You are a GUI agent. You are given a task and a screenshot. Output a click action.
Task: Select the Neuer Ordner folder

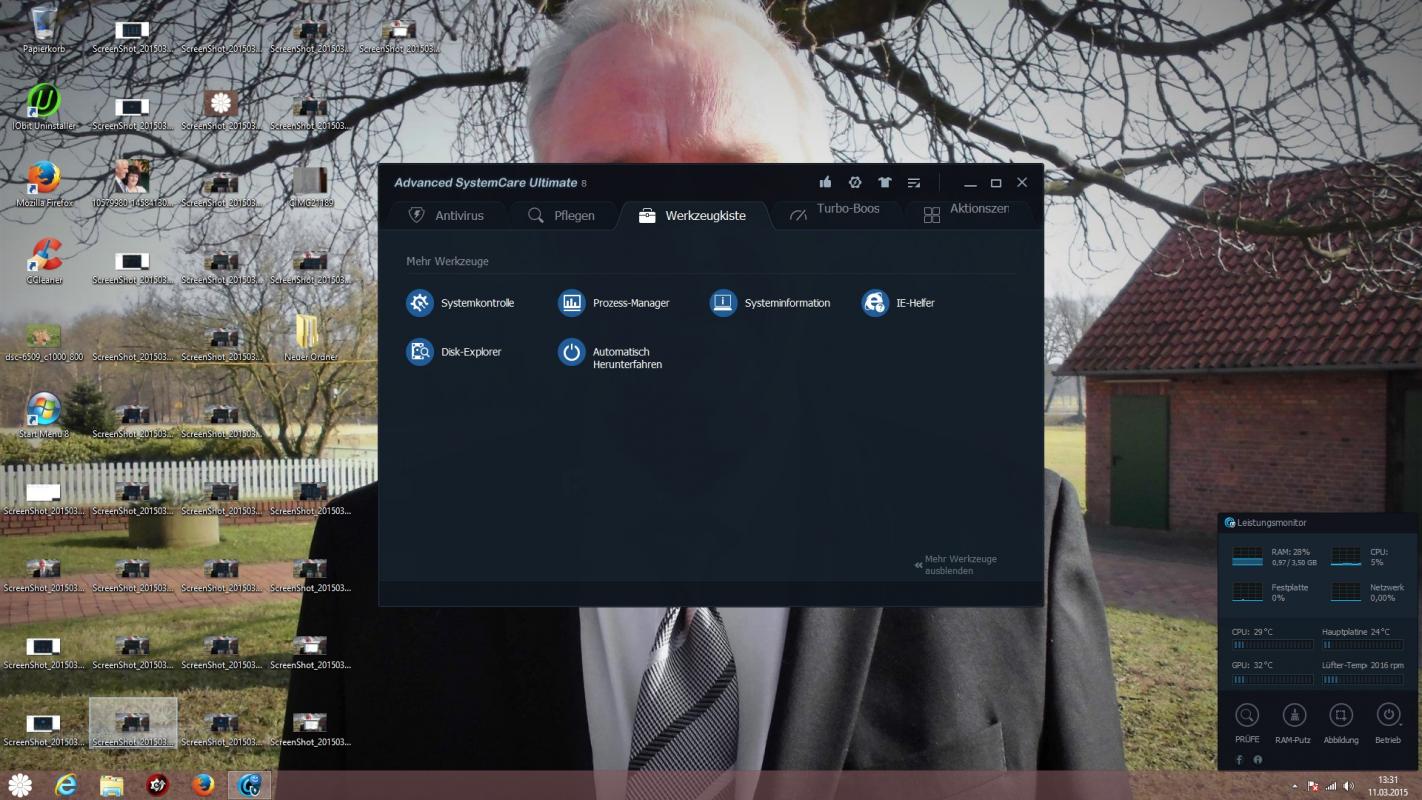[310, 338]
